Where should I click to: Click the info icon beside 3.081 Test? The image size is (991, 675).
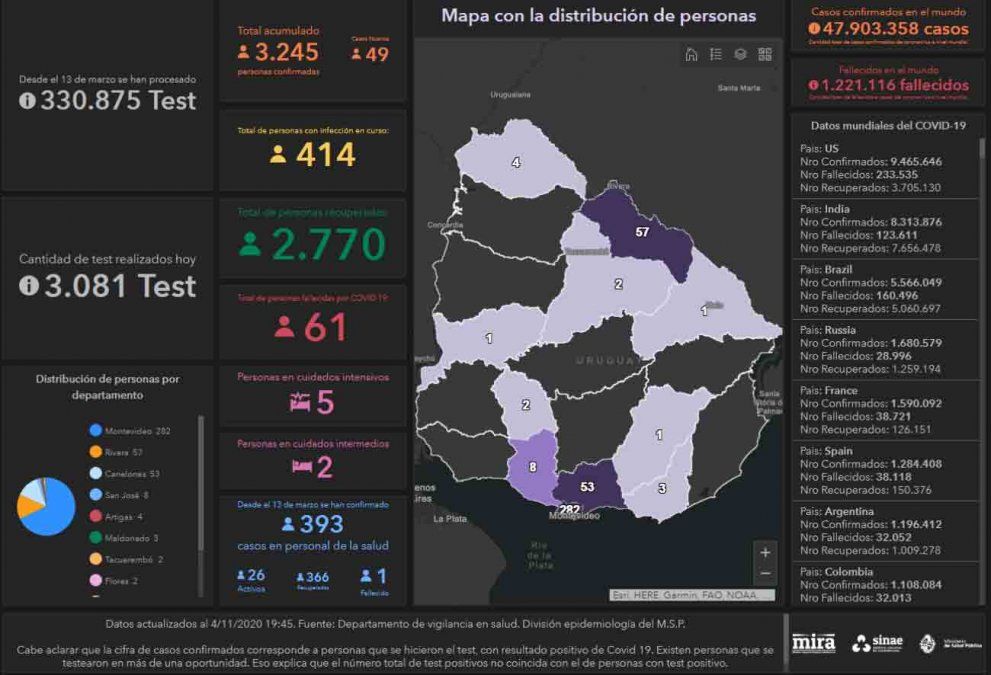(x=28, y=286)
